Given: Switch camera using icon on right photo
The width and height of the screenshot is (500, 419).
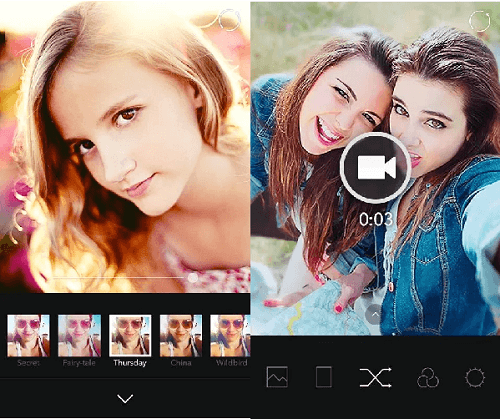Looking at the screenshot, I should (x=480, y=21).
